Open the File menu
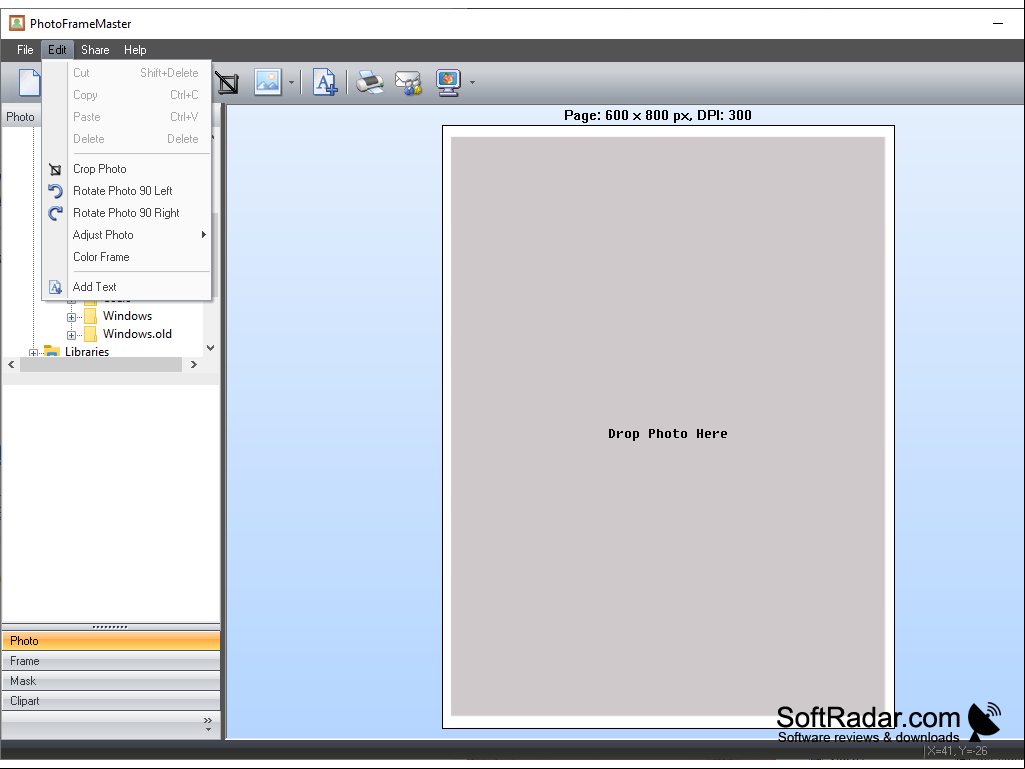The width and height of the screenshot is (1025, 769). click(25, 50)
